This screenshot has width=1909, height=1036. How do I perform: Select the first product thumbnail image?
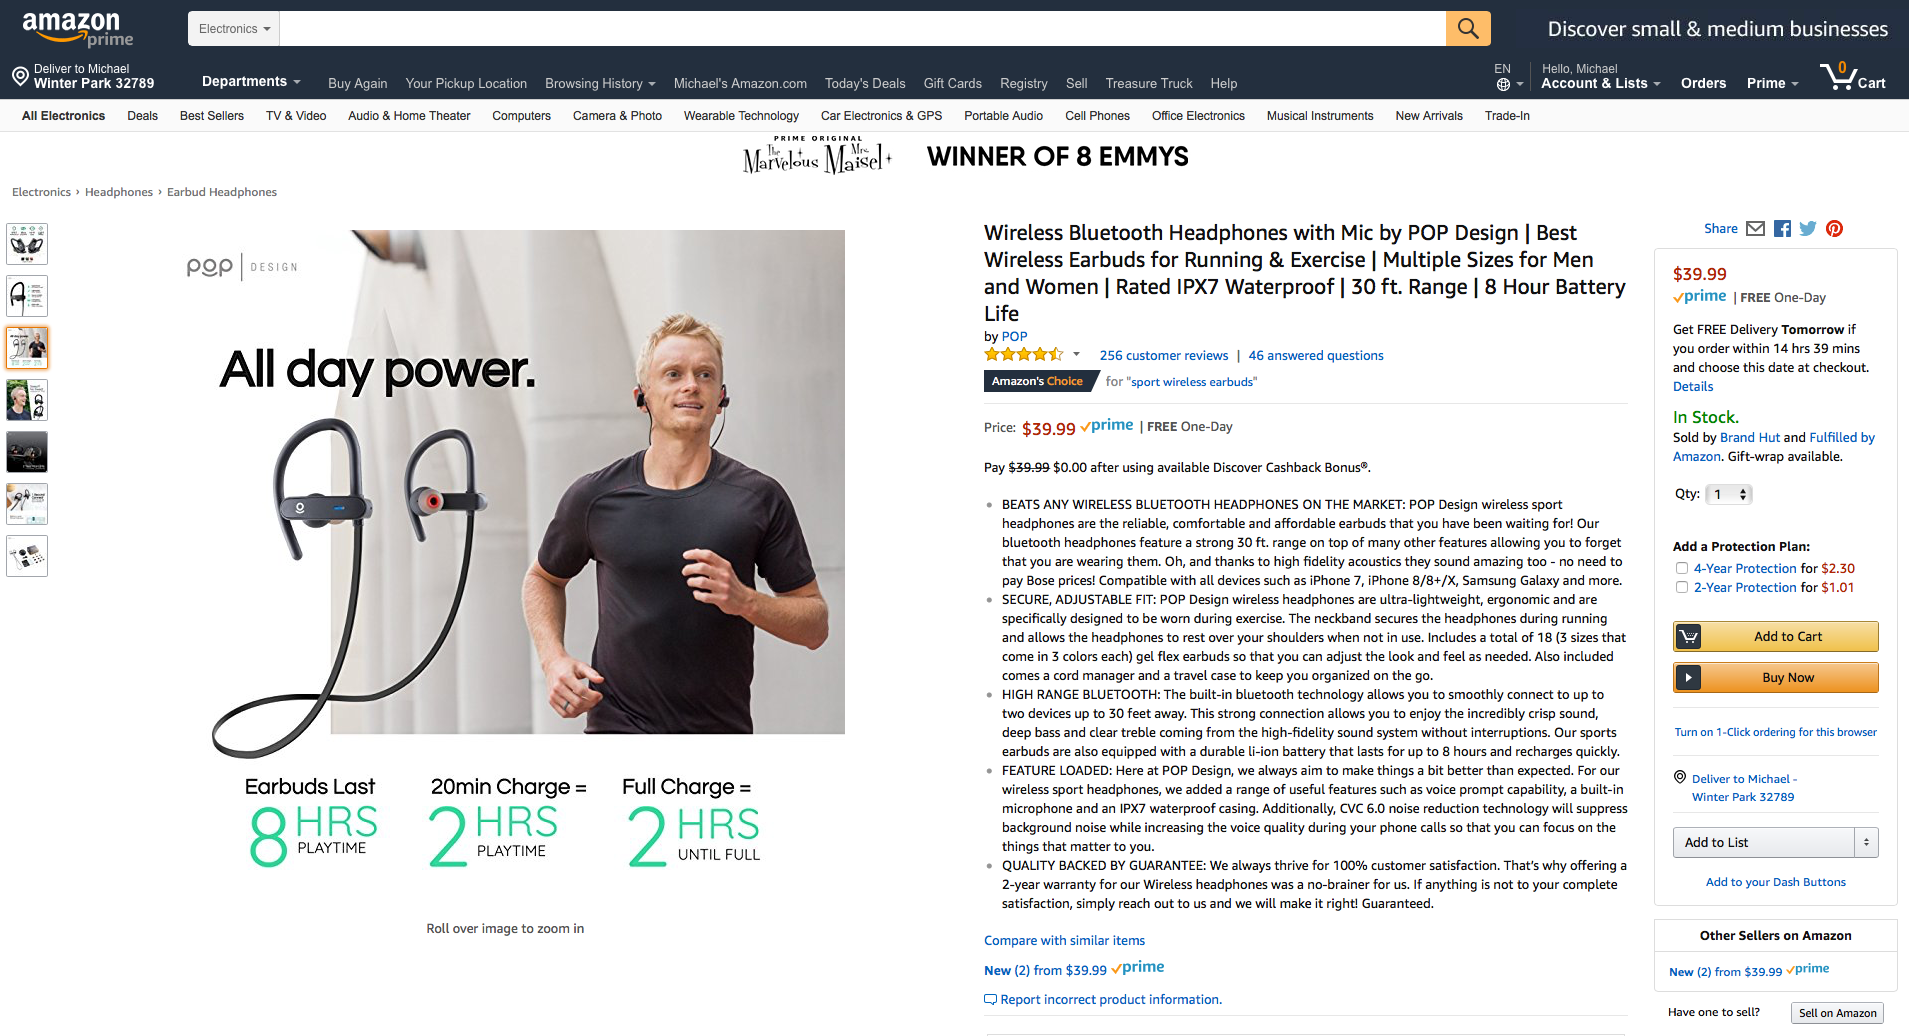[x=27, y=244]
